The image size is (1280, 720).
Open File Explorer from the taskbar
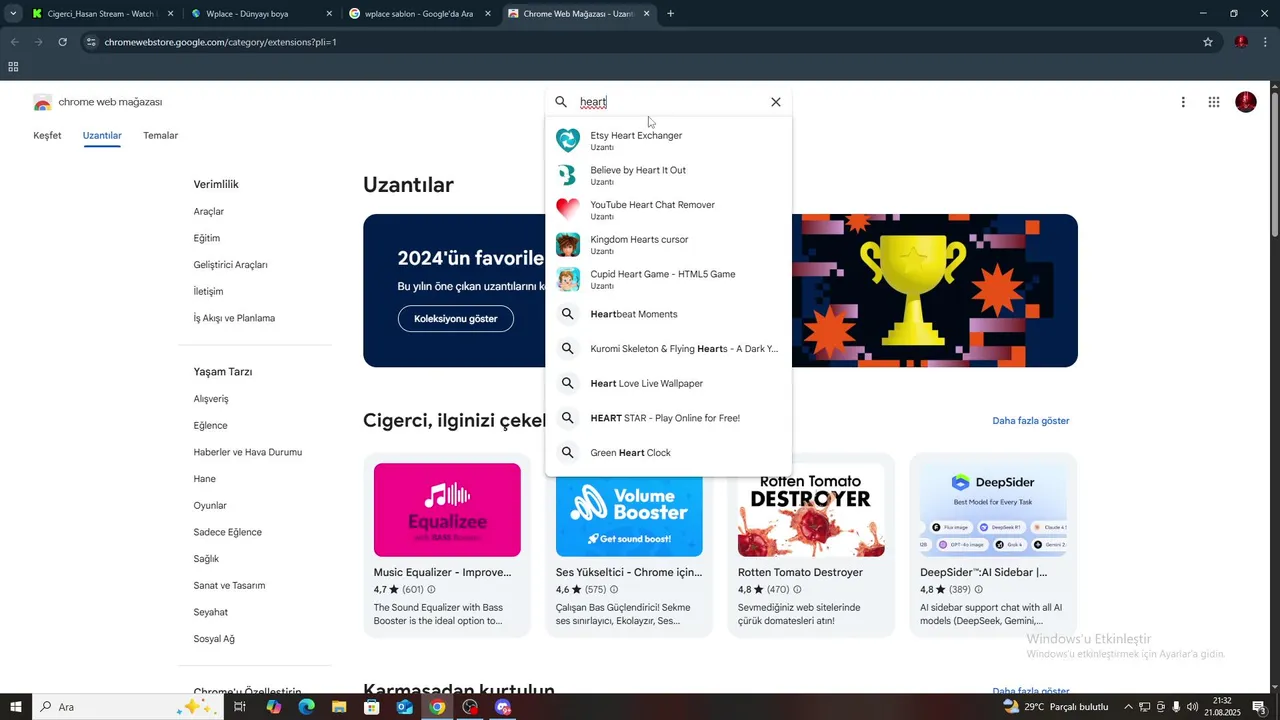coord(339,707)
